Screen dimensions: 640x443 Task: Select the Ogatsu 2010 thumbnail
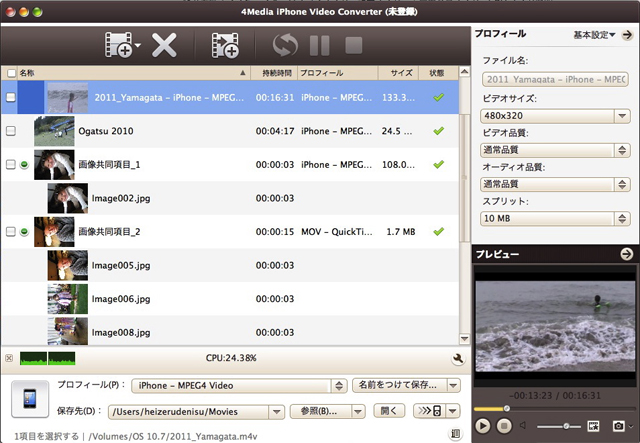[54, 131]
